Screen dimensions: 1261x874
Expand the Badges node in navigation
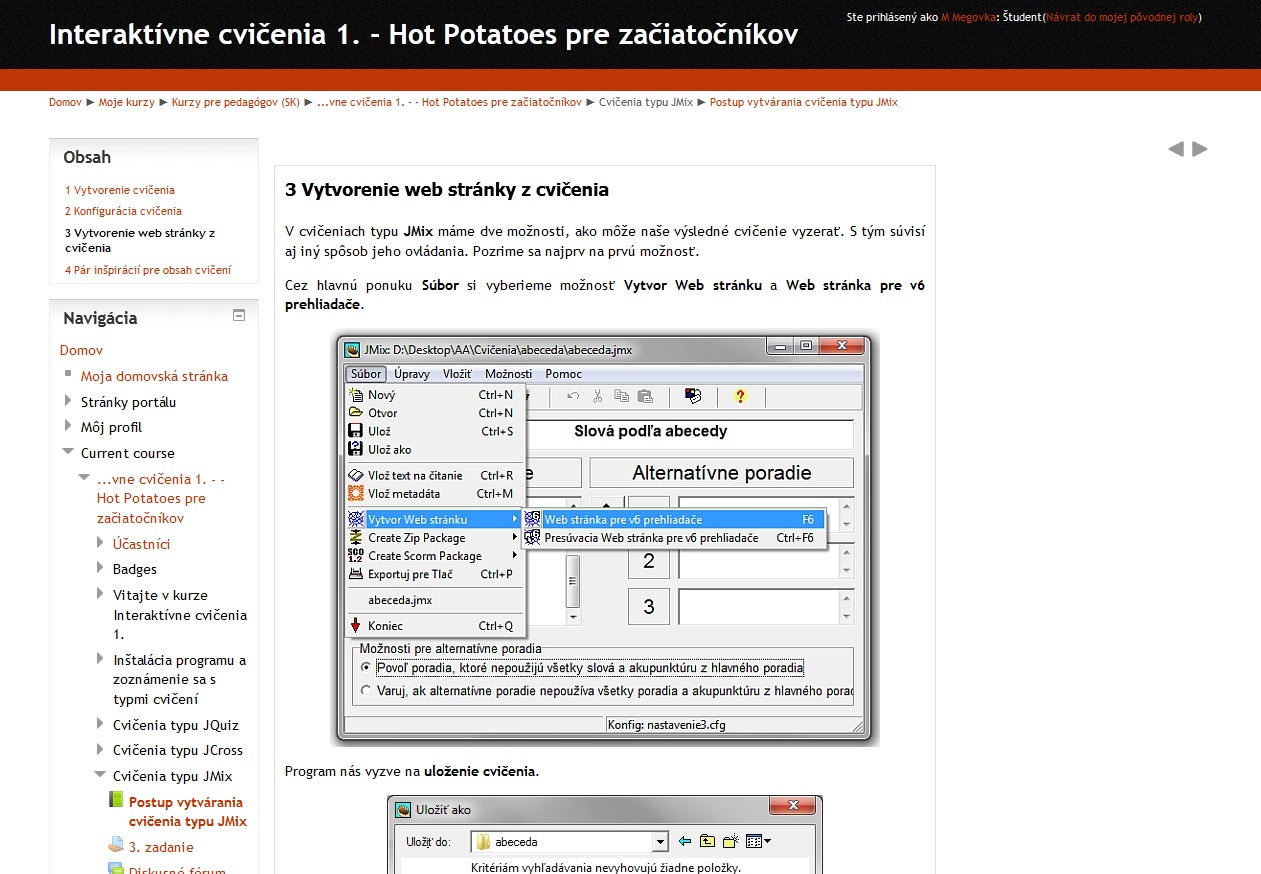tap(100, 568)
